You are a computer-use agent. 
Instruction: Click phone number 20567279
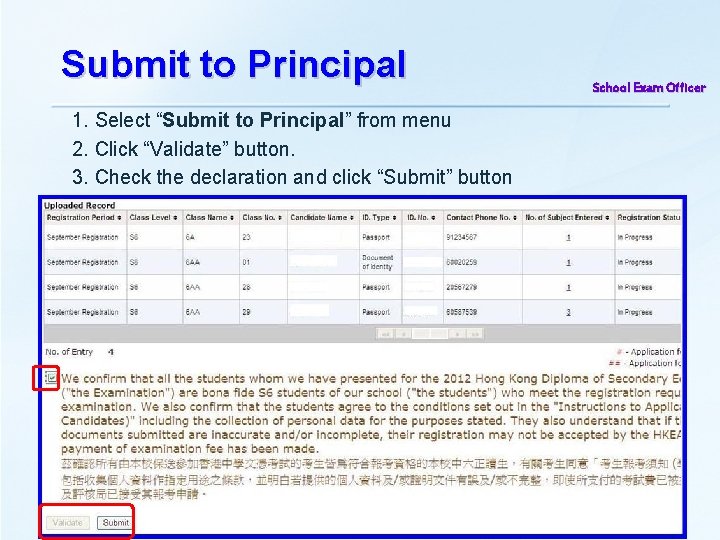tap(461, 287)
